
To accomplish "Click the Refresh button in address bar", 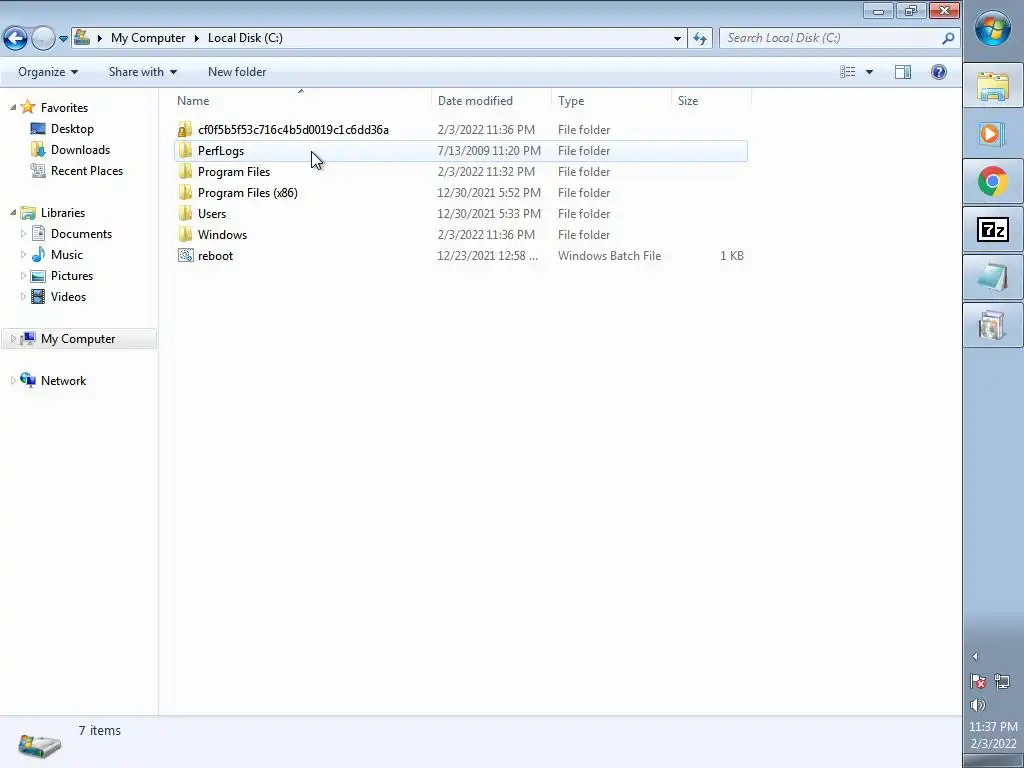I will [x=700, y=38].
